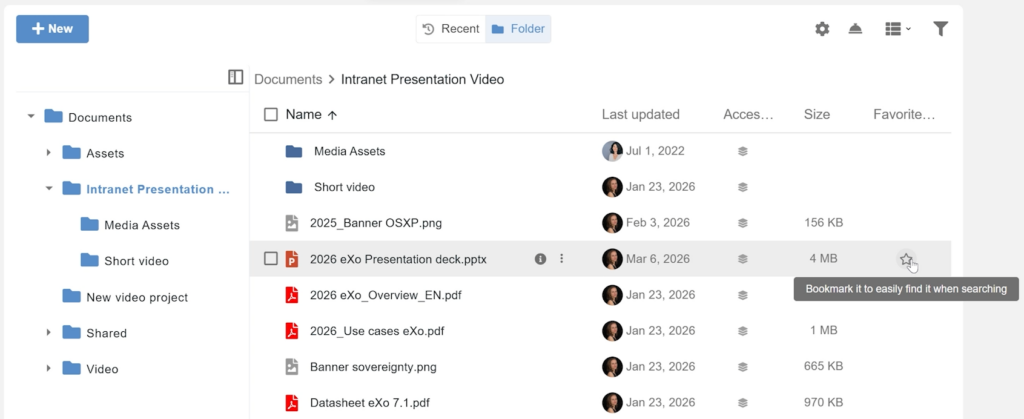The height and width of the screenshot is (419, 1024).
Task: Open three-dot menu for 2026 eXo Presentation deck
Action: tap(561, 259)
